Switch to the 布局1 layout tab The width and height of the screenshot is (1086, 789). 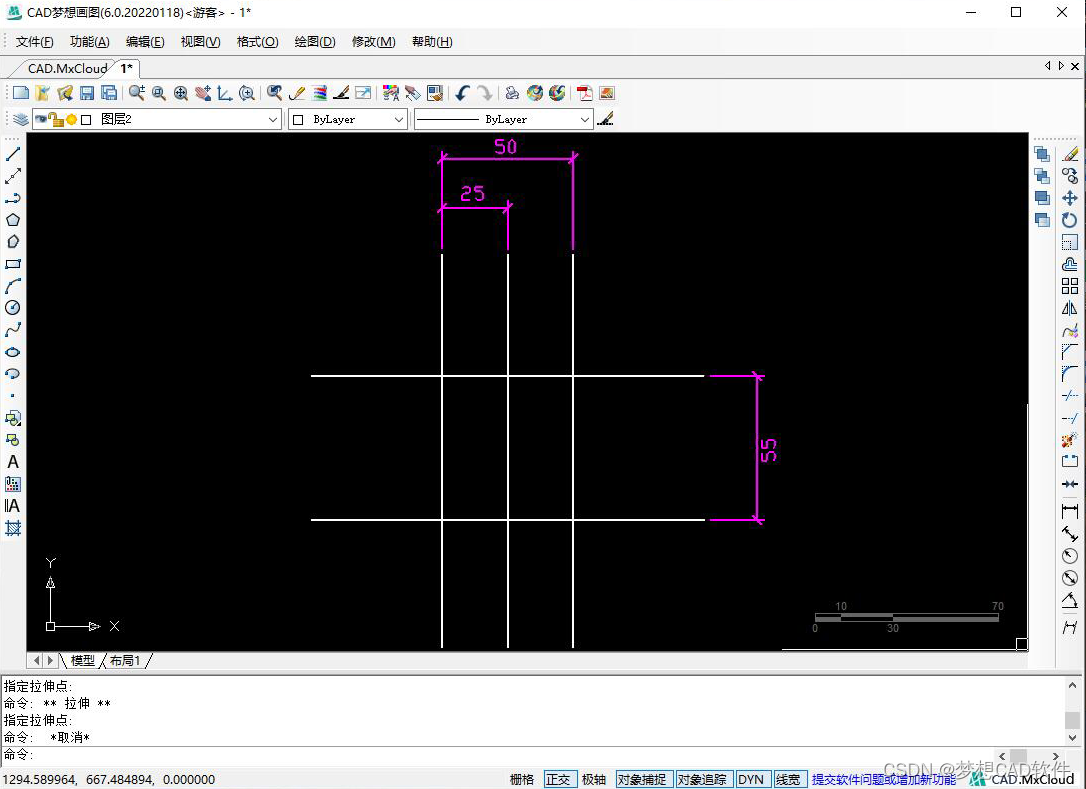(x=125, y=660)
